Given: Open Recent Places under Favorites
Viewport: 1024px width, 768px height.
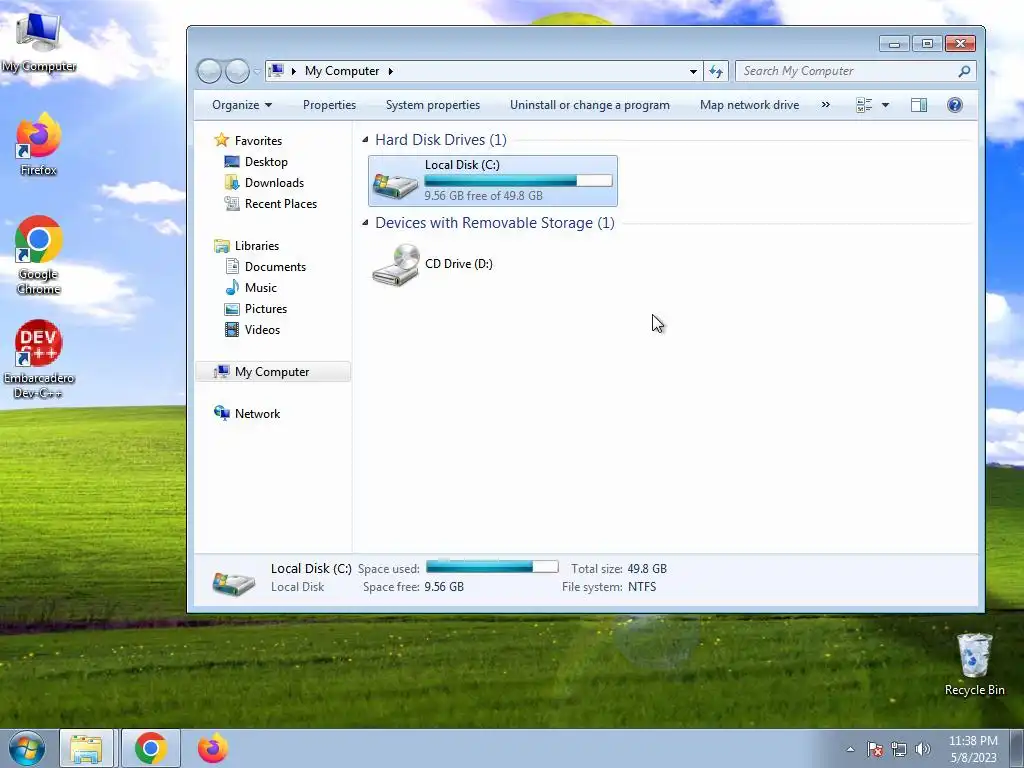Looking at the screenshot, I should pyautogui.click(x=281, y=204).
